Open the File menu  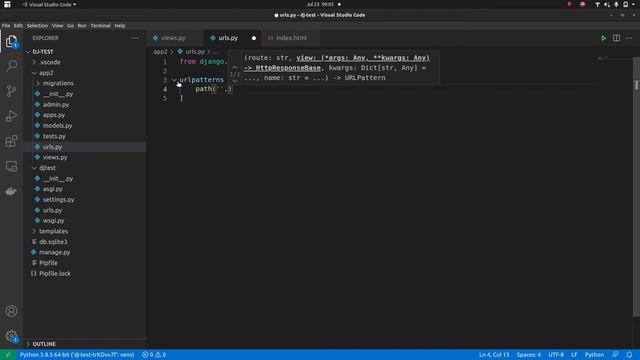[x=6, y=26]
